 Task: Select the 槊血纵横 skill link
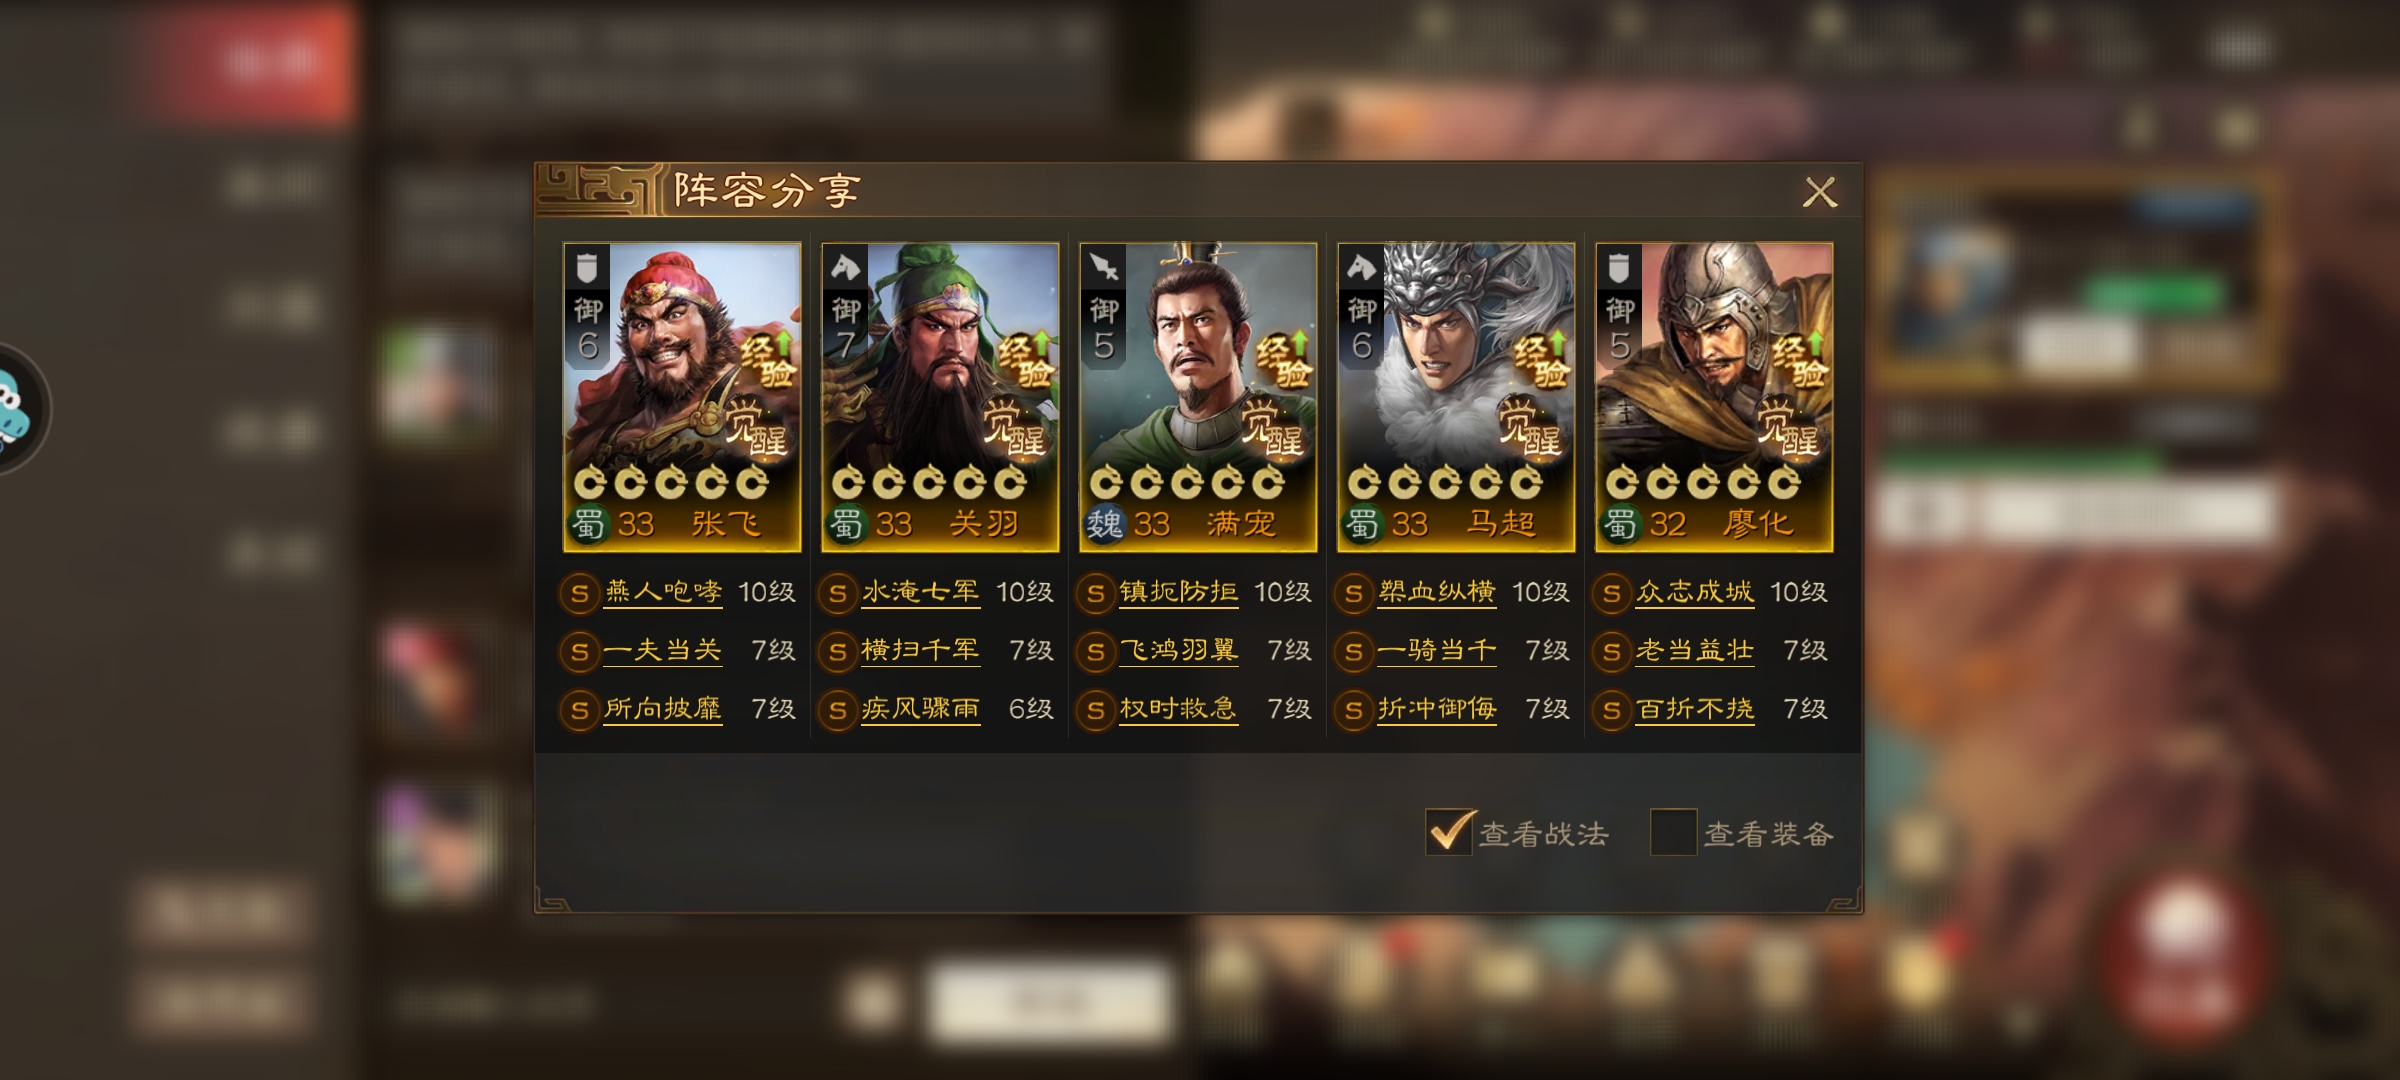[x=1436, y=592]
